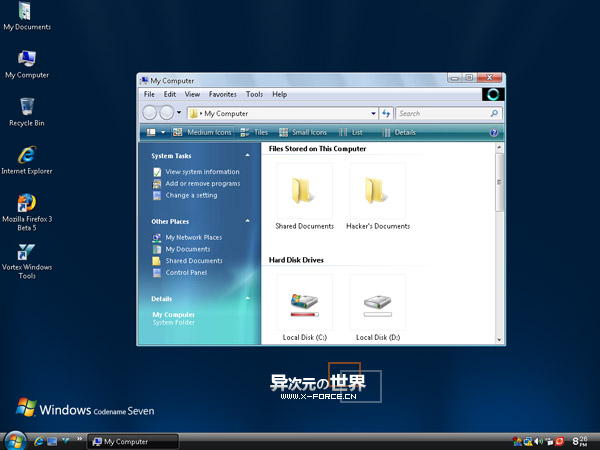The height and width of the screenshot is (450, 600).
Task: Select Local Disk (D:) drive
Action: (x=378, y=308)
